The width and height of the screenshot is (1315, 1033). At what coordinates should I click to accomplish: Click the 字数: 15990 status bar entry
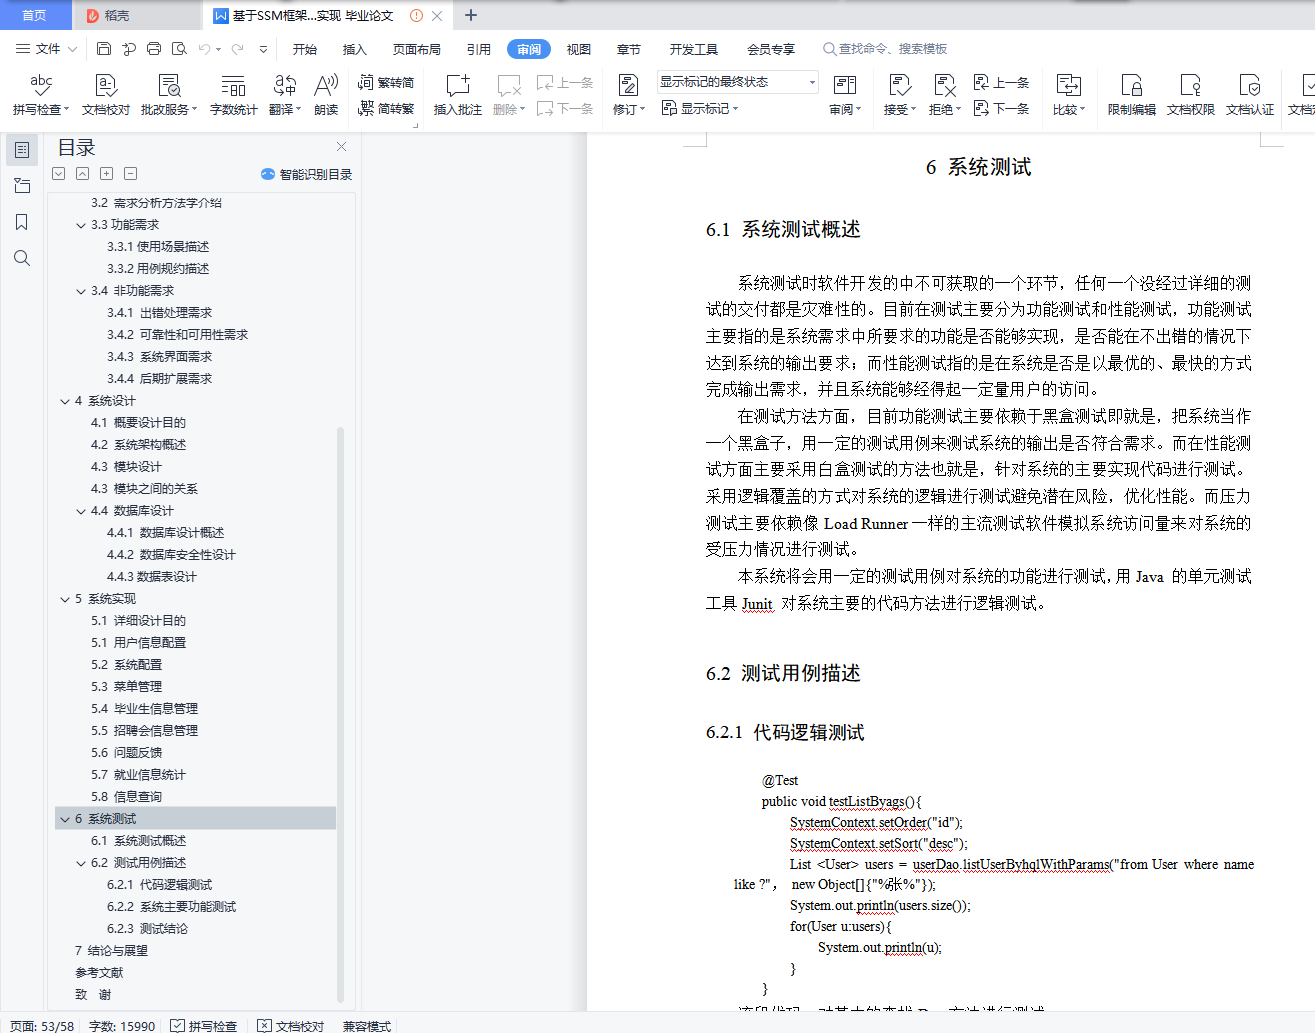(122, 1026)
